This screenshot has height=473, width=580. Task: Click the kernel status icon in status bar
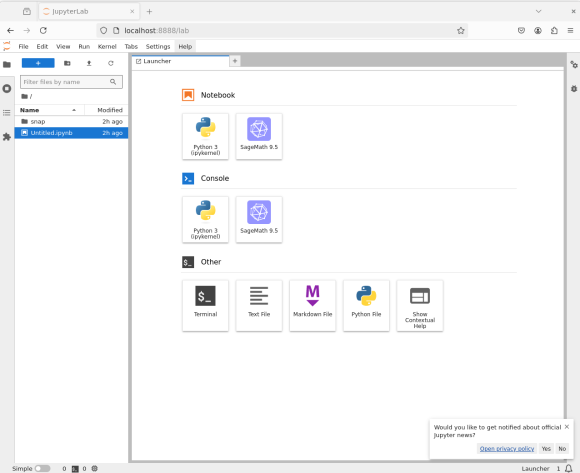[95, 469]
